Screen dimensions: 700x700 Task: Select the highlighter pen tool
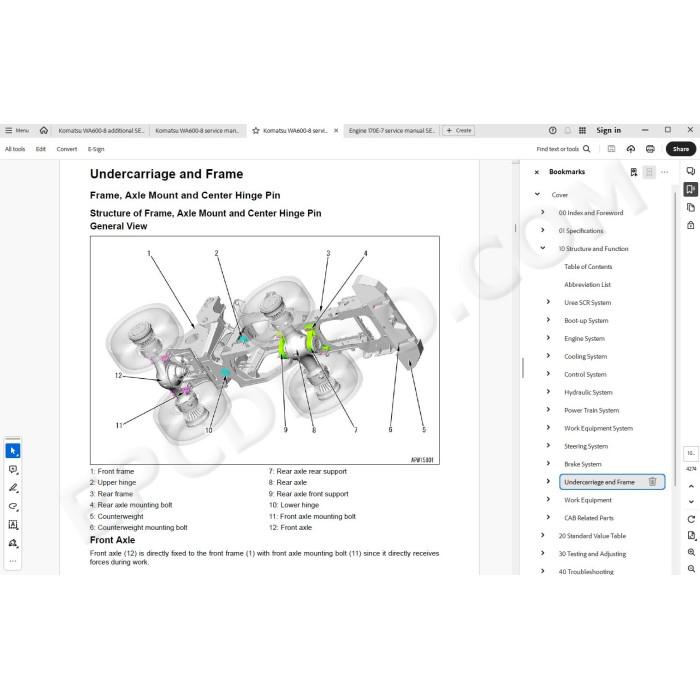click(13, 488)
